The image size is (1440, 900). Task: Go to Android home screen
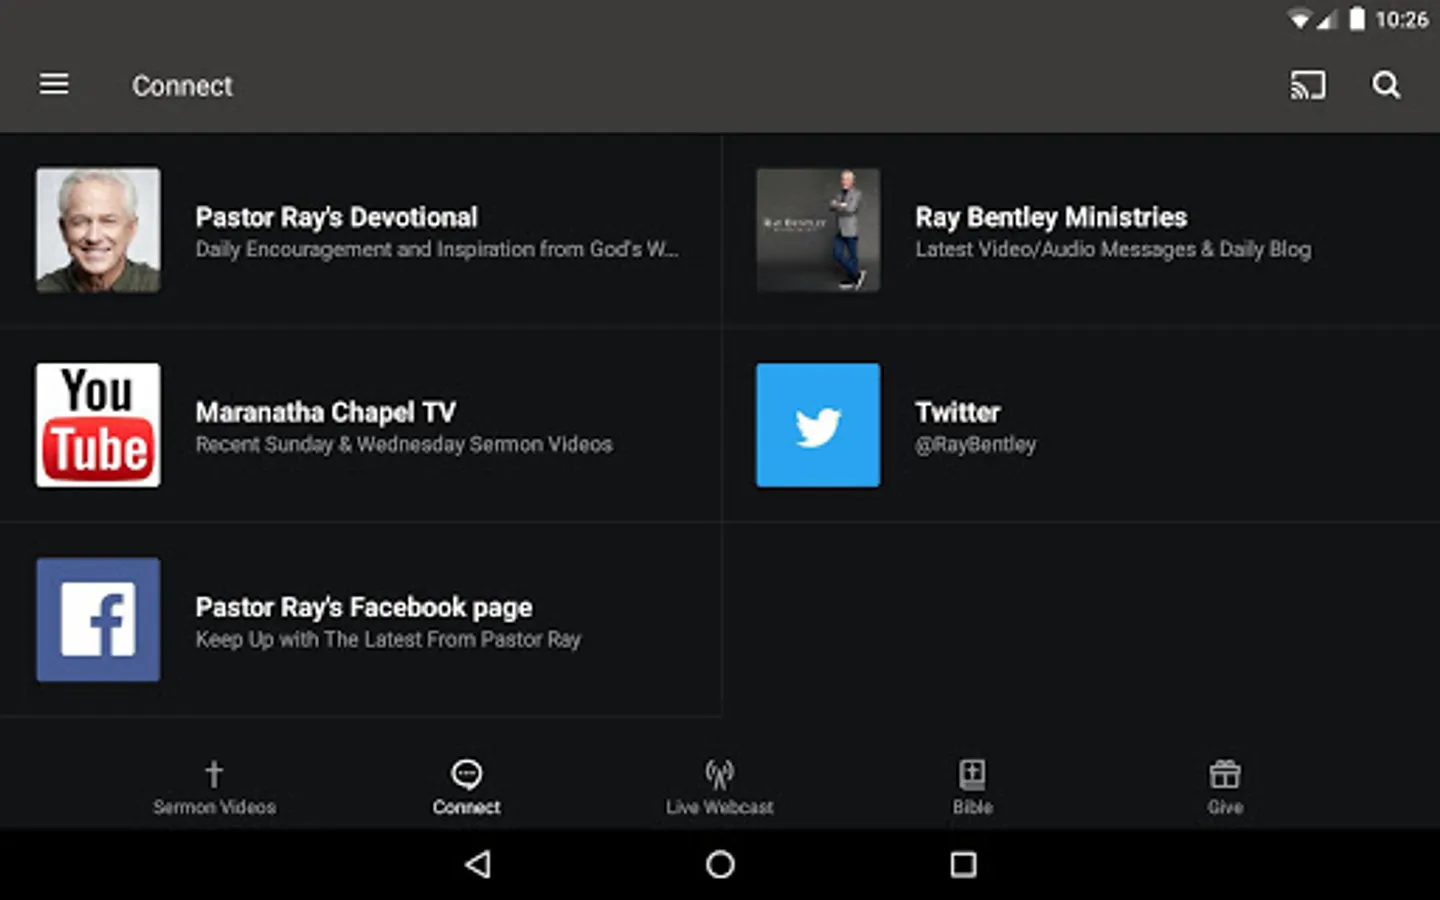(720, 864)
